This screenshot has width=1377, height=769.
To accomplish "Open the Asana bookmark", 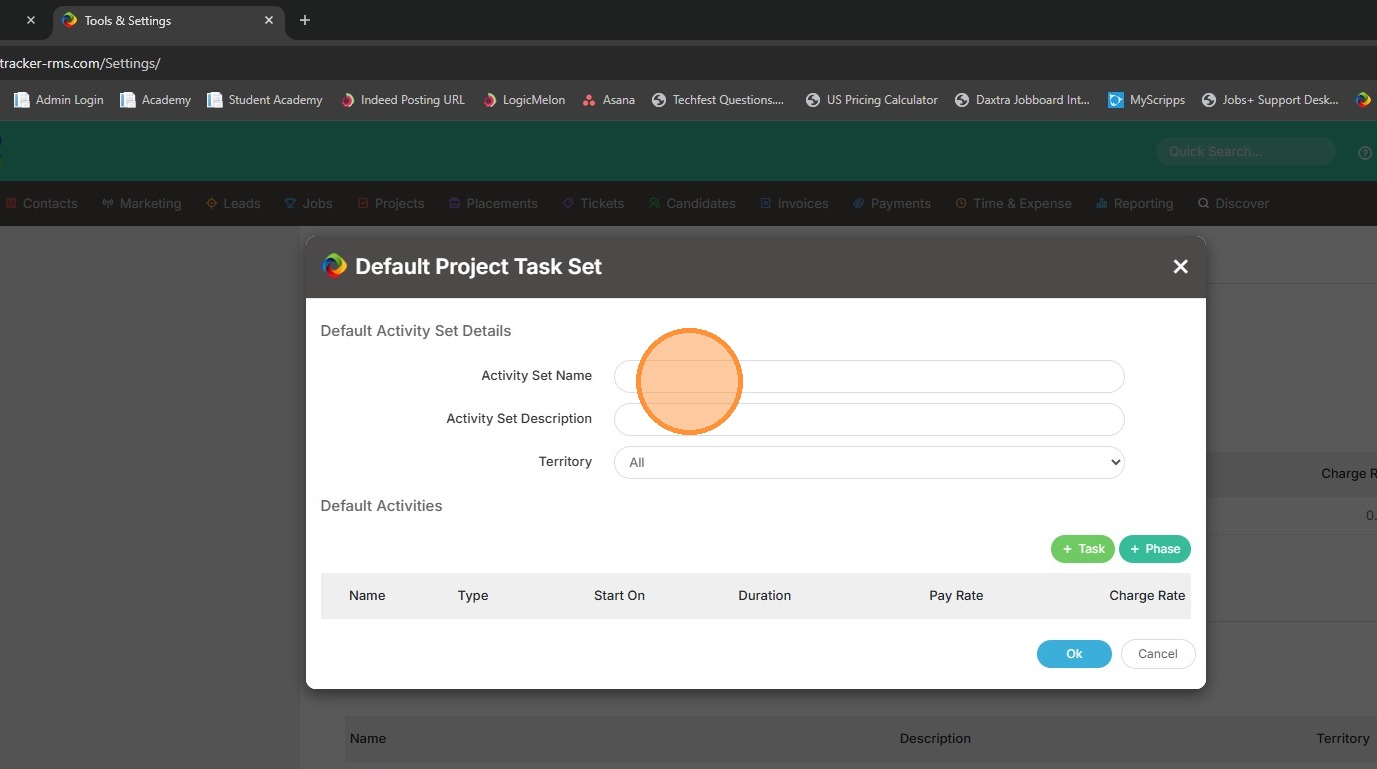I will 608,100.
